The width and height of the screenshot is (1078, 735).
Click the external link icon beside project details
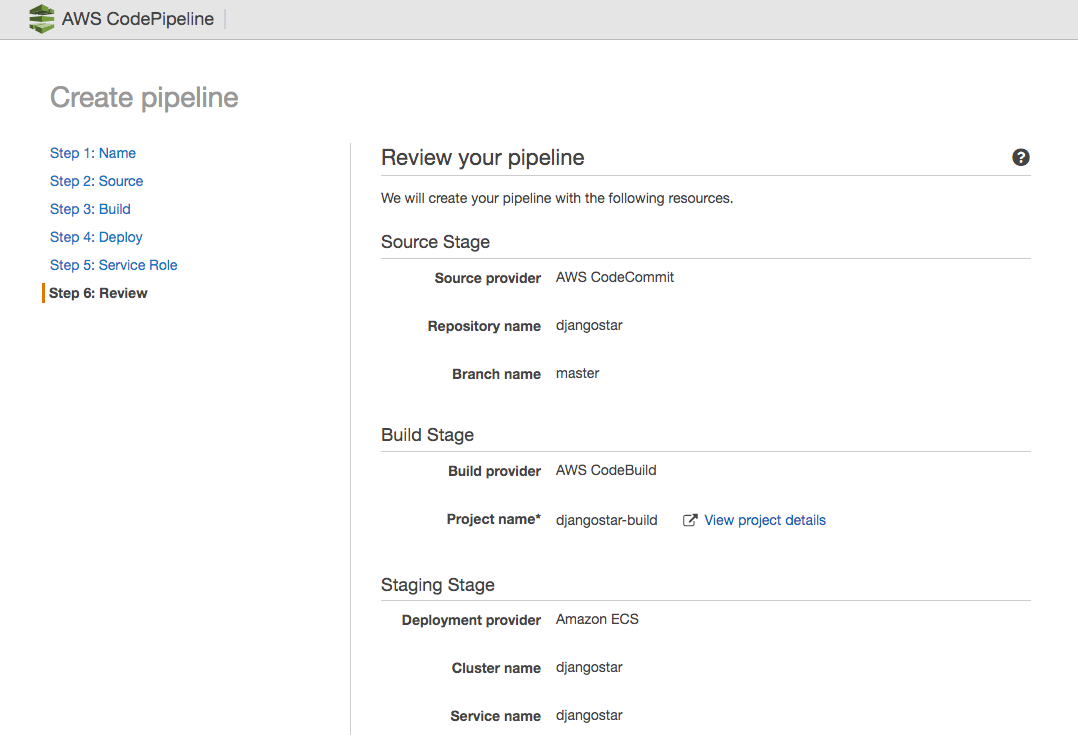coord(690,520)
